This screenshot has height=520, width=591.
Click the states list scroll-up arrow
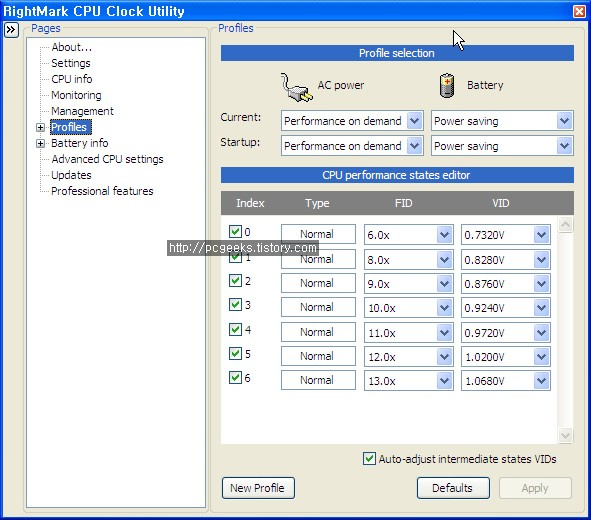(565, 225)
